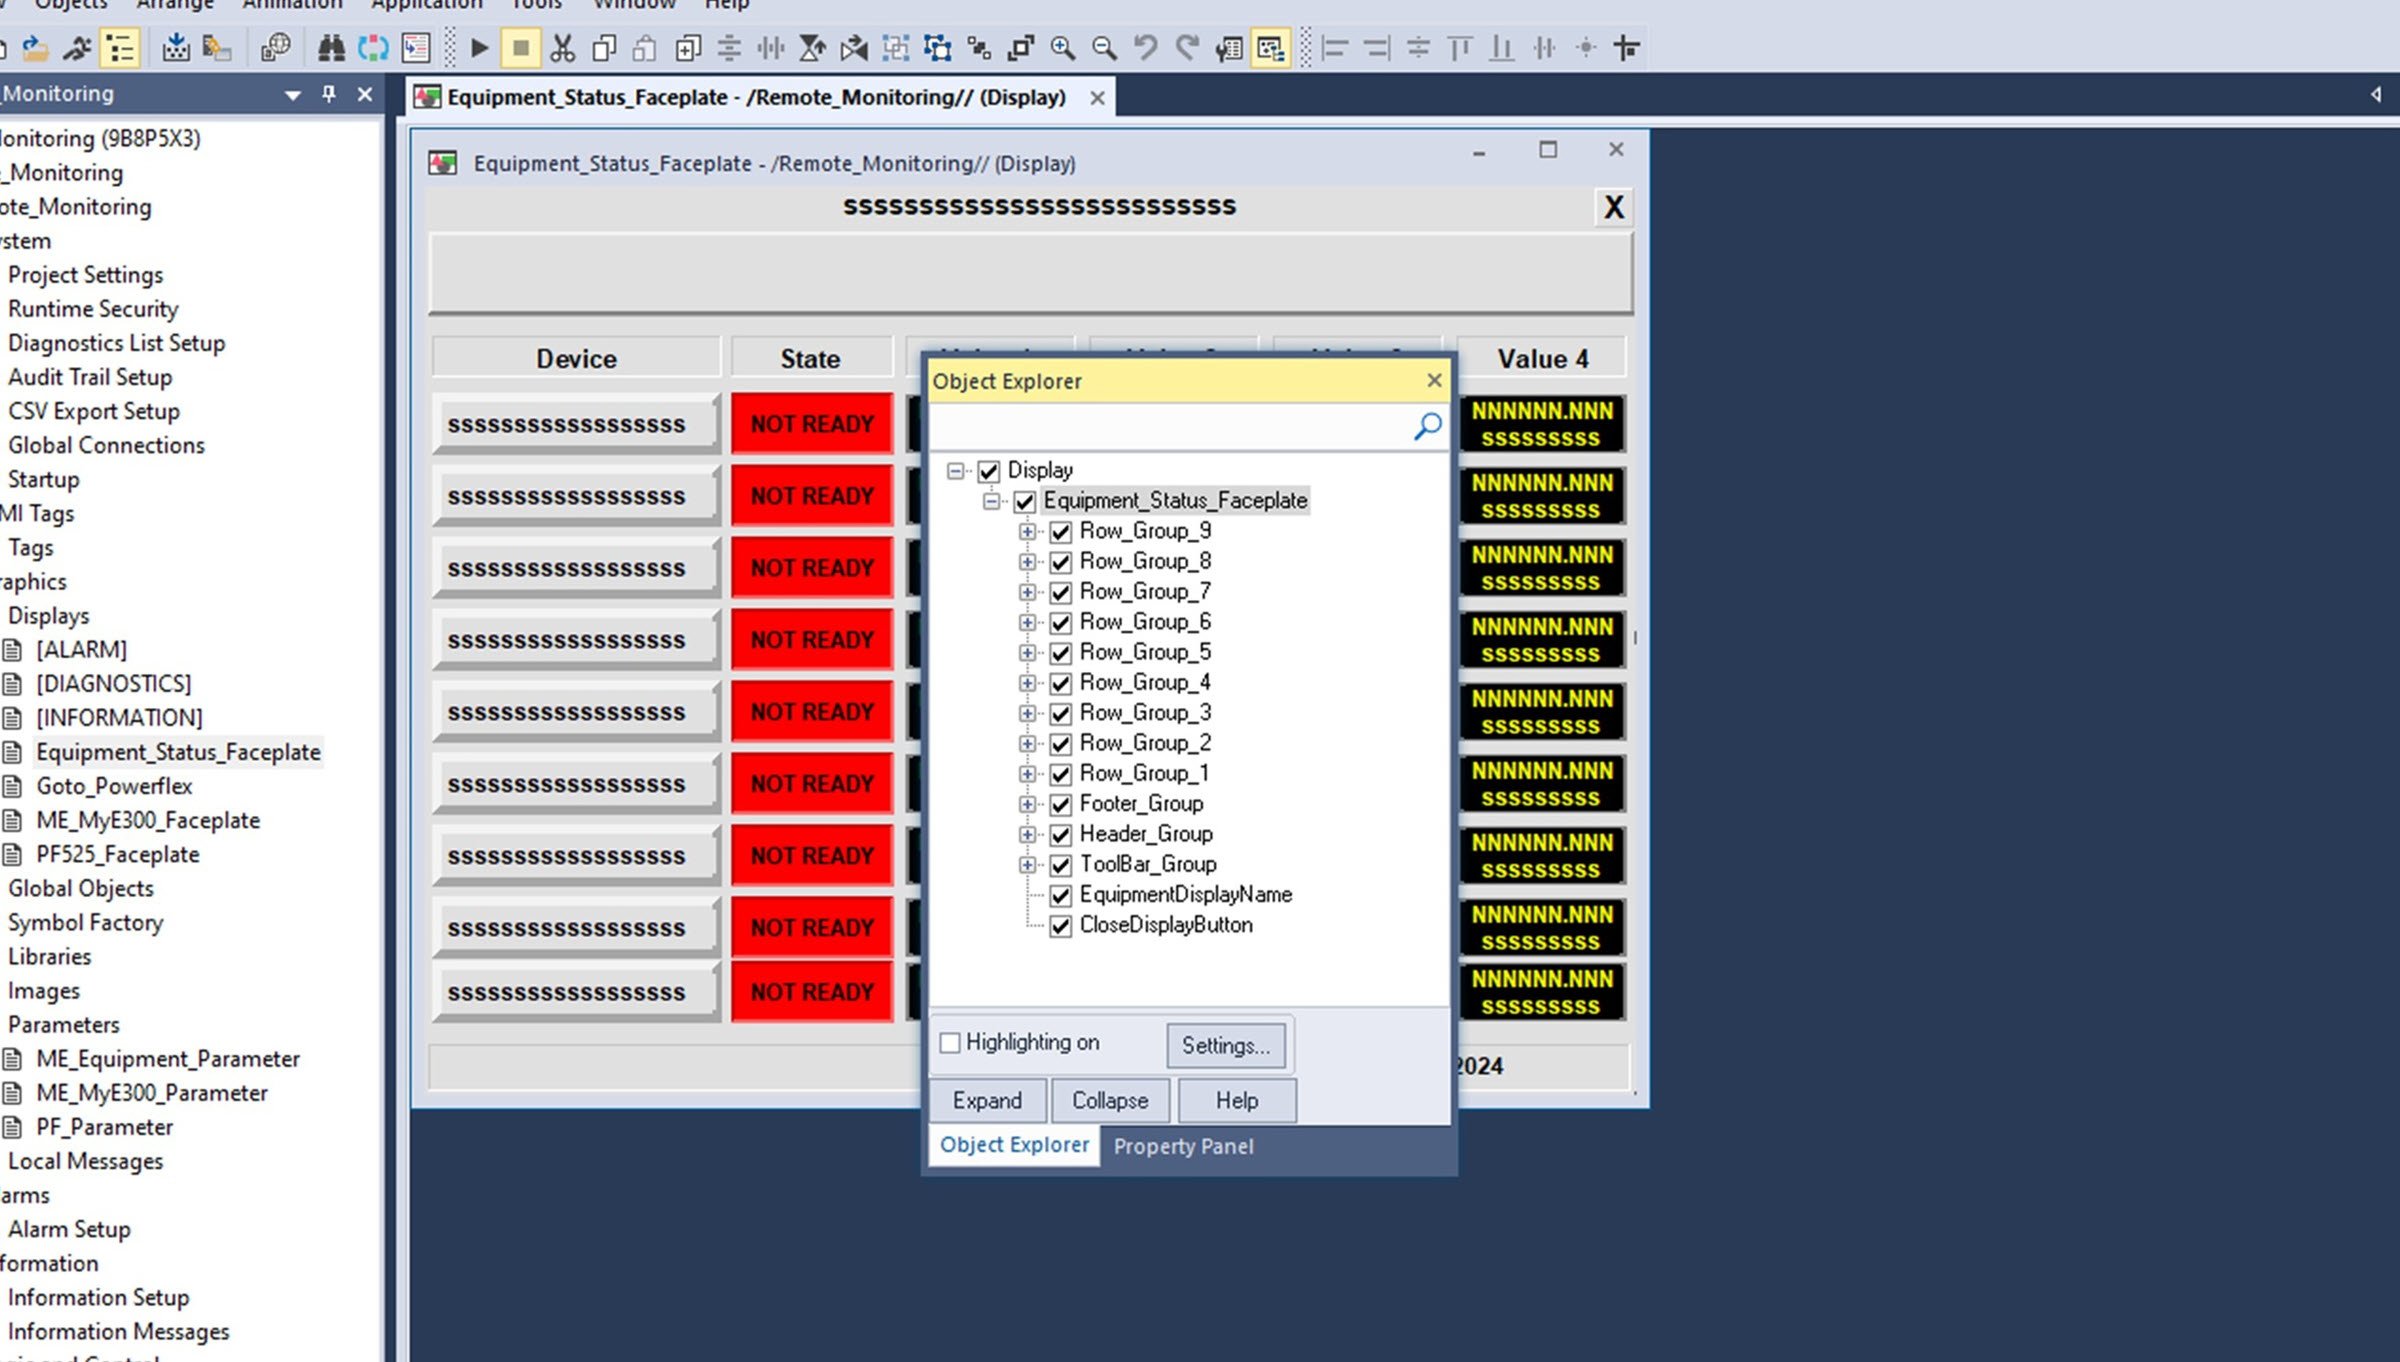Toggle the Property Panel toolbar icon

(x=1229, y=47)
